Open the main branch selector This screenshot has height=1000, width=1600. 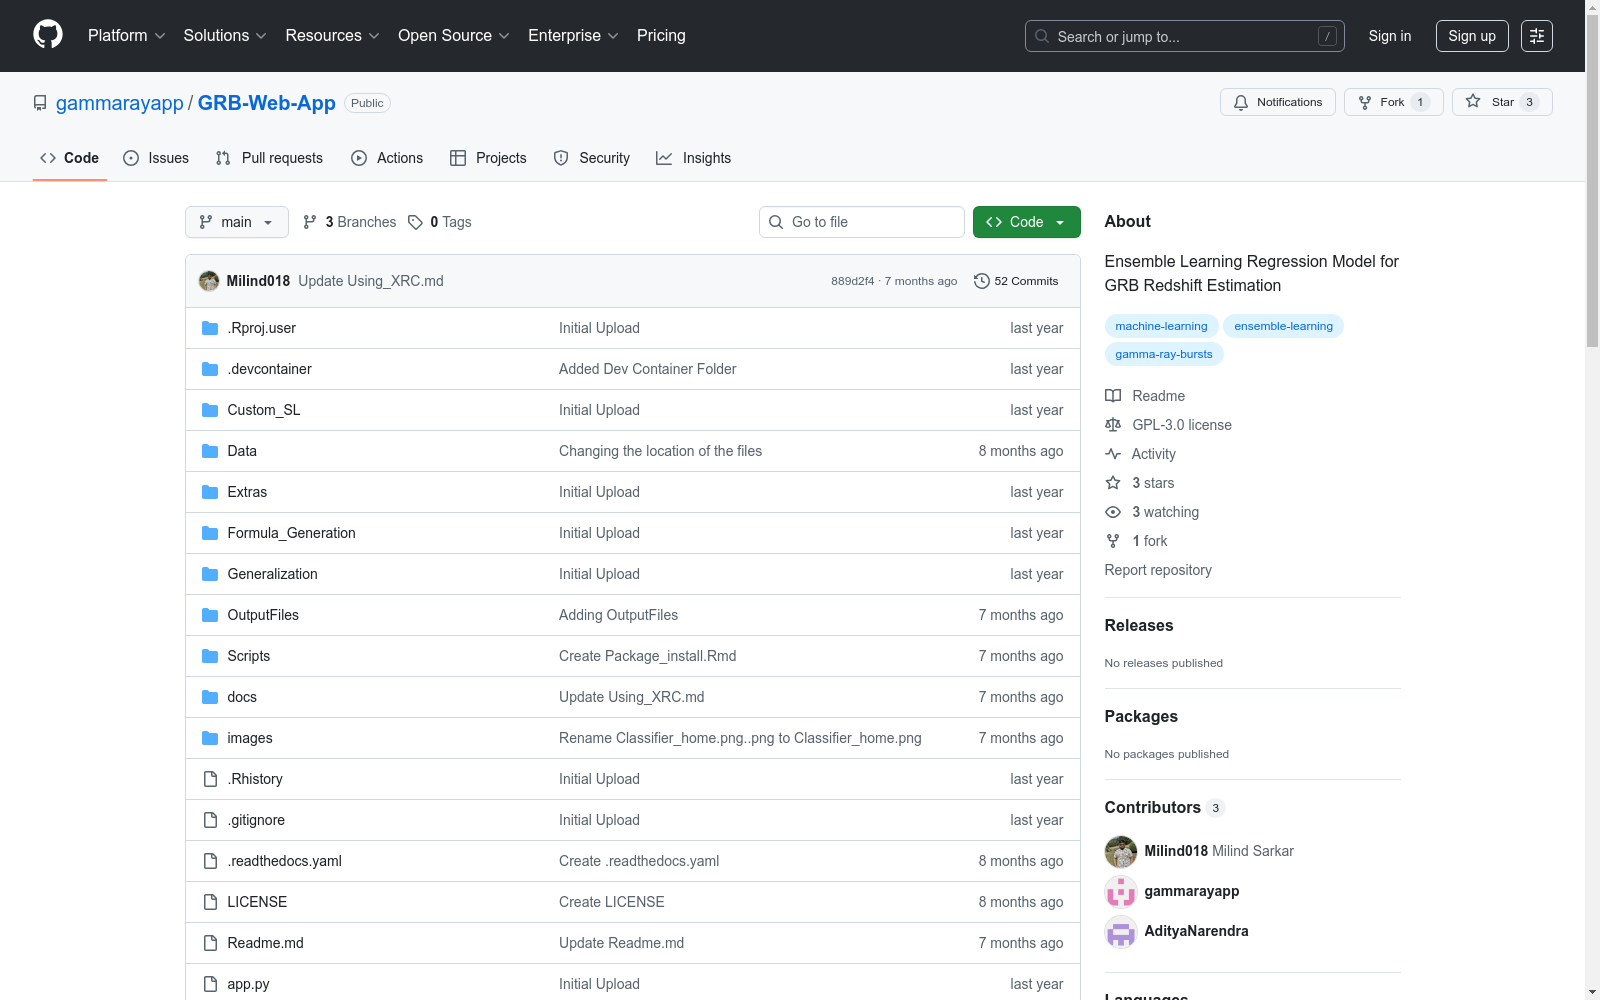point(237,222)
